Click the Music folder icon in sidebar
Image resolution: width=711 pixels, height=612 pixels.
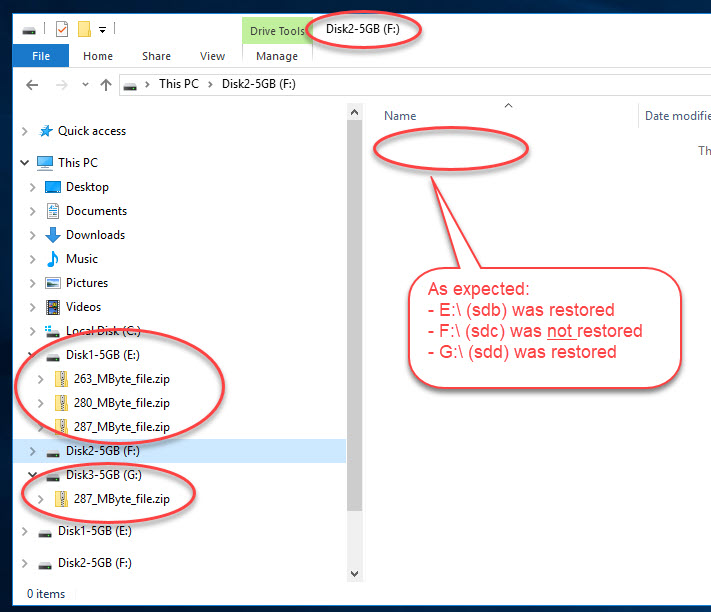tap(53, 259)
